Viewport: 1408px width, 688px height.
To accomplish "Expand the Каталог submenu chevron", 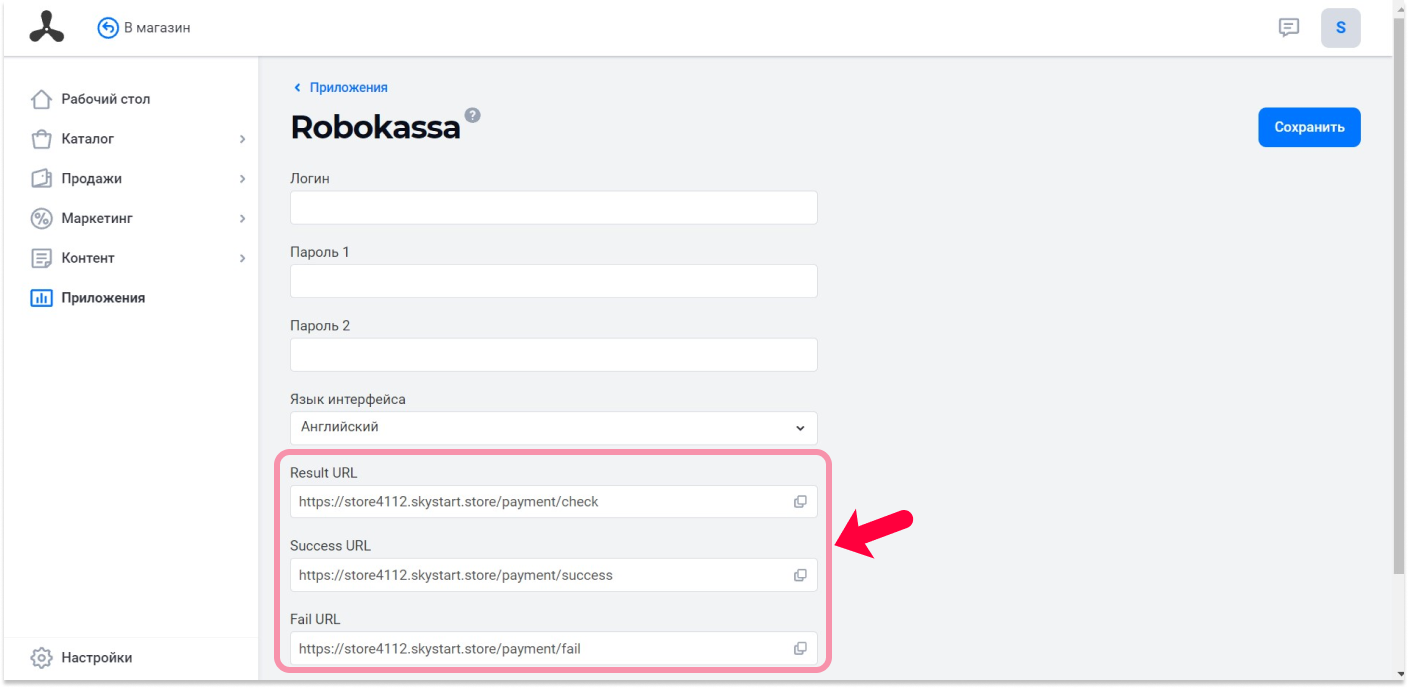I will pyautogui.click(x=242, y=139).
